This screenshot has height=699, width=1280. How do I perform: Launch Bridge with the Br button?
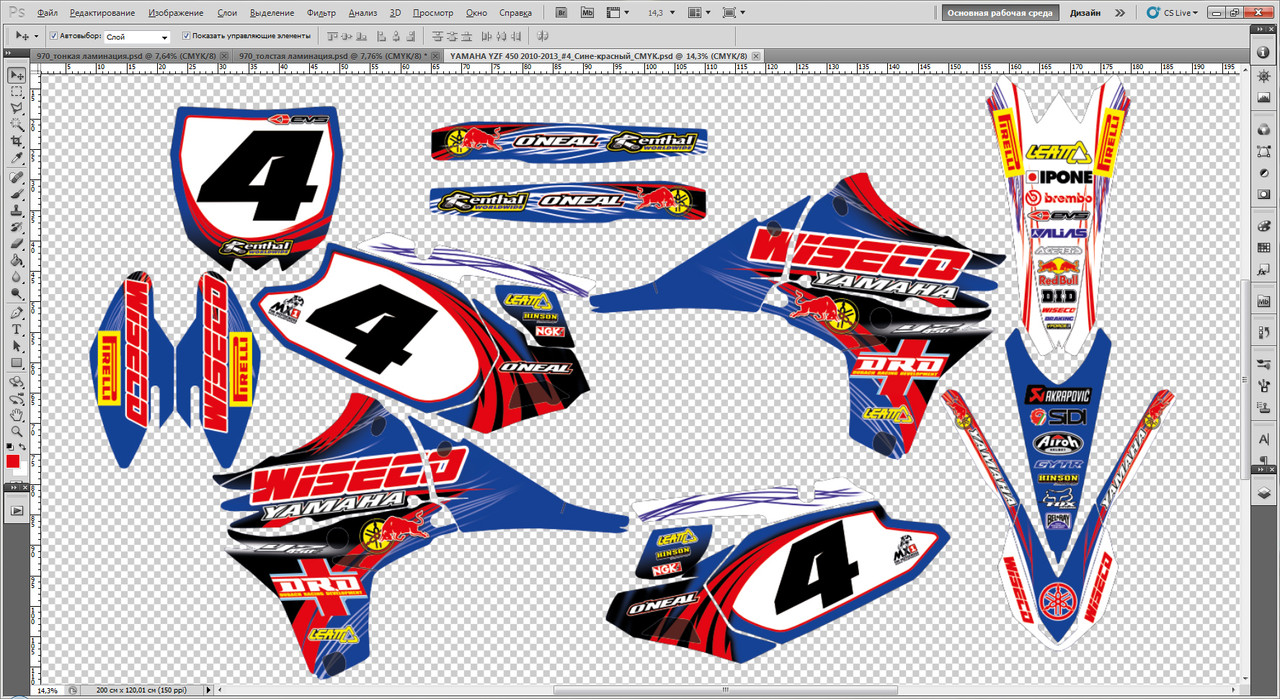click(x=562, y=13)
